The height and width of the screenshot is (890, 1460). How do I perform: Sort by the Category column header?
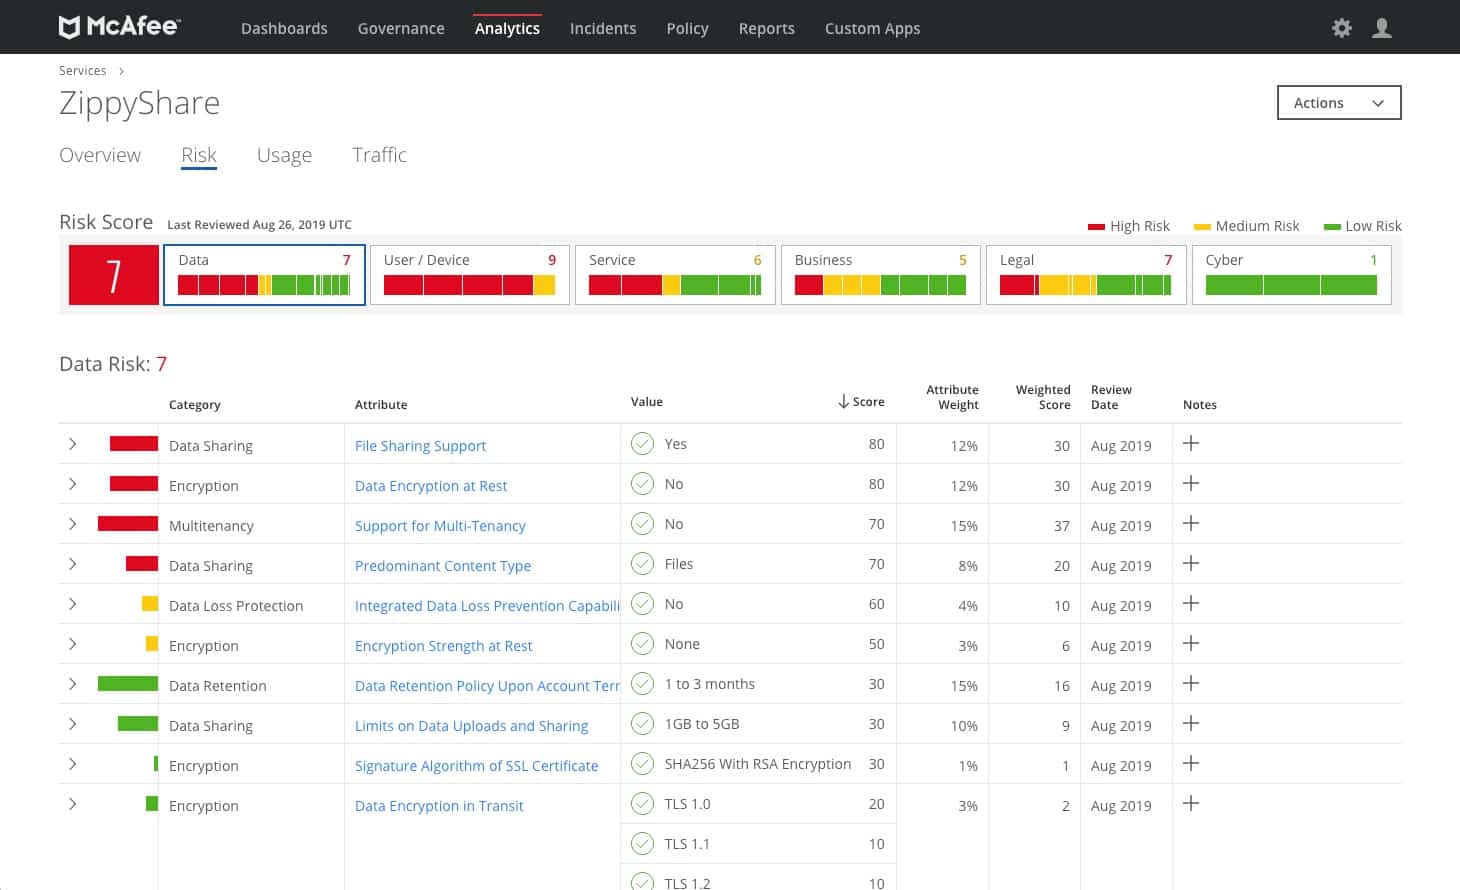195,405
